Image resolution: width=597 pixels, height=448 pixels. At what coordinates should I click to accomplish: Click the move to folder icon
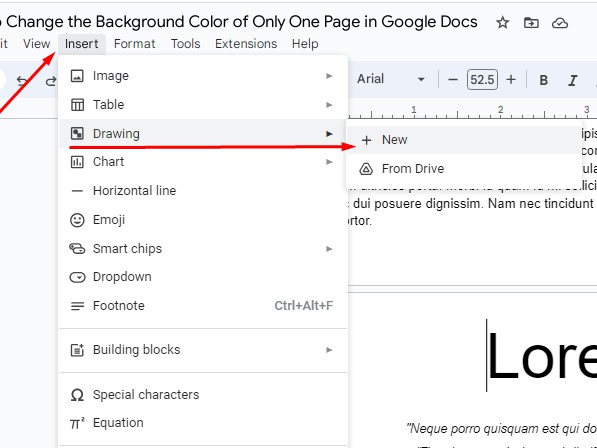point(531,23)
